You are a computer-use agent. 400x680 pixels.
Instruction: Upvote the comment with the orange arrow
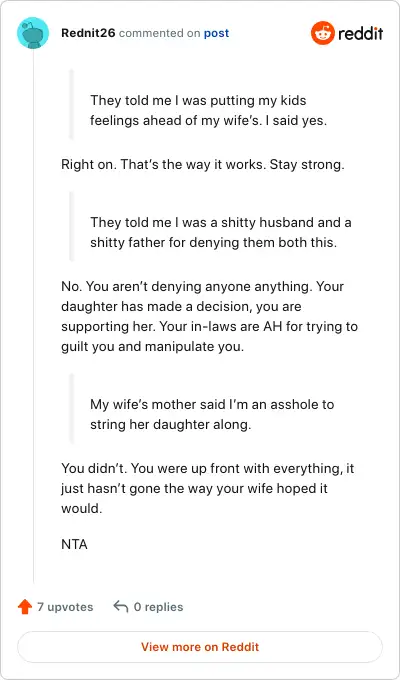click(x=25, y=607)
